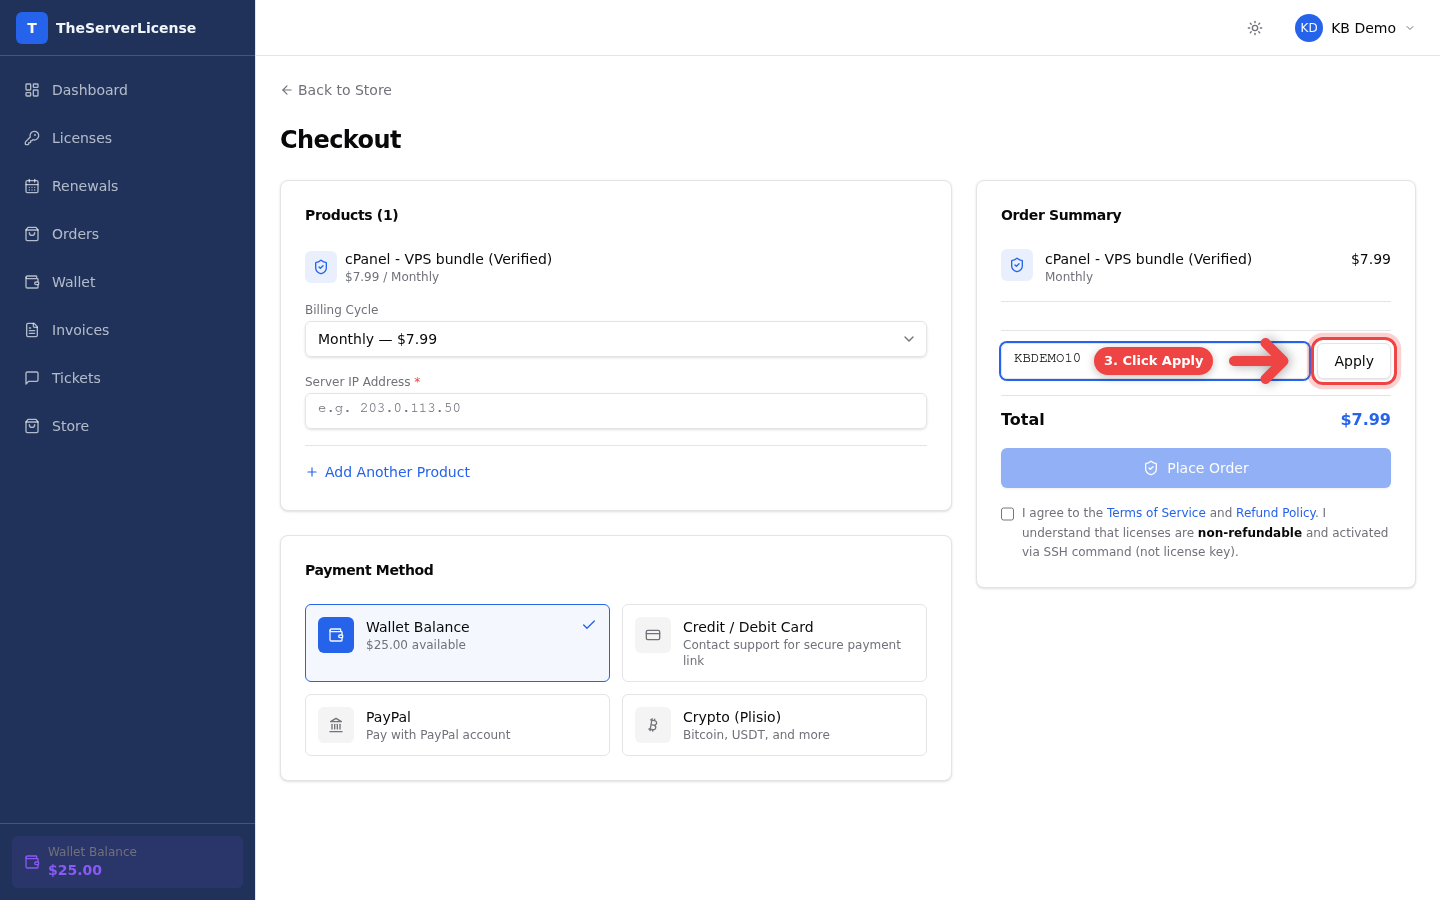Click the credit card icon
The height and width of the screenshot is (900, 1440).
653,635
